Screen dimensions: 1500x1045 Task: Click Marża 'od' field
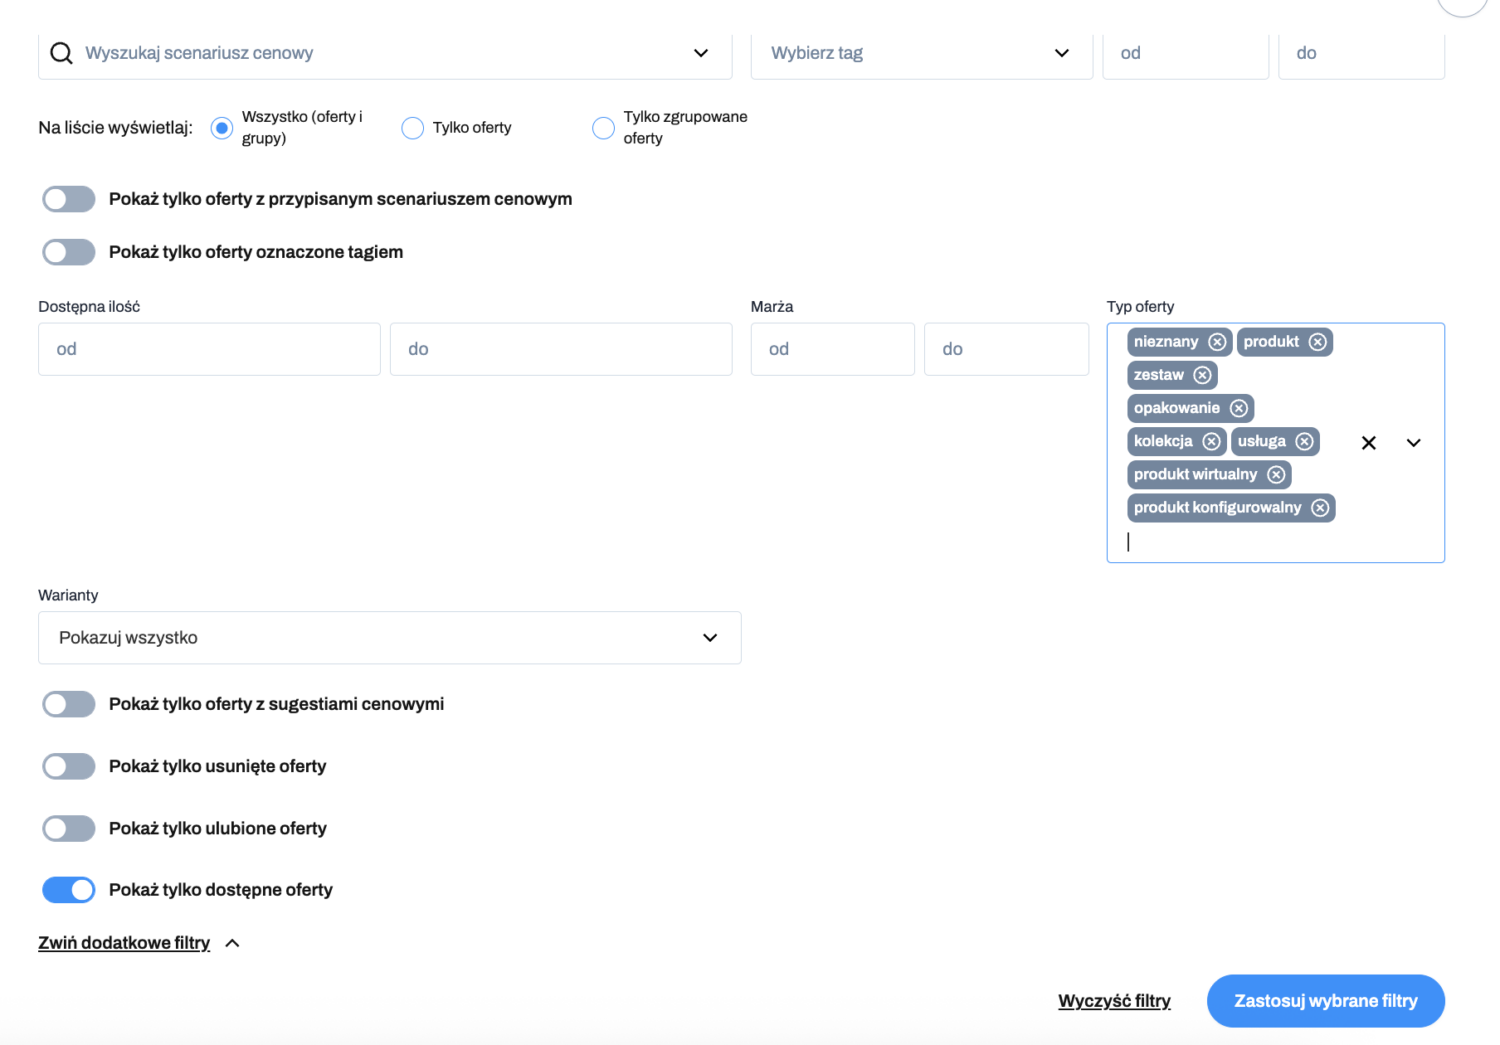833,349
